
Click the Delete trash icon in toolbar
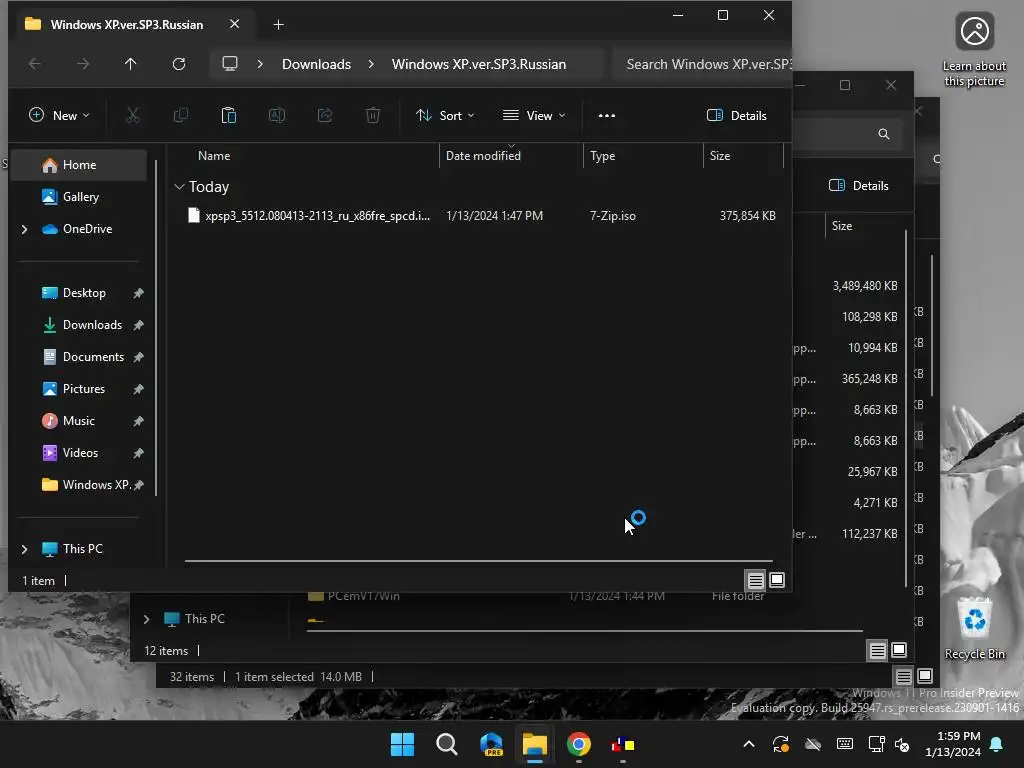(373, 116)
